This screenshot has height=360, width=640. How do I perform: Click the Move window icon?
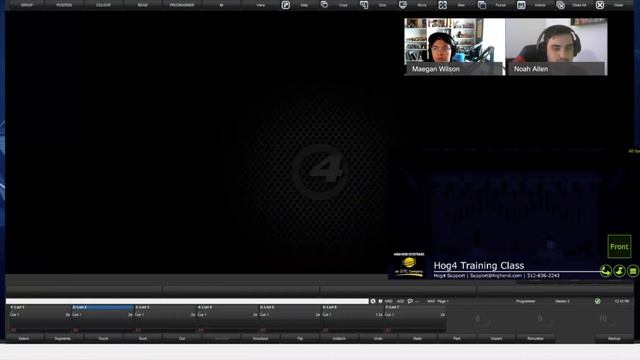(403, 5)
